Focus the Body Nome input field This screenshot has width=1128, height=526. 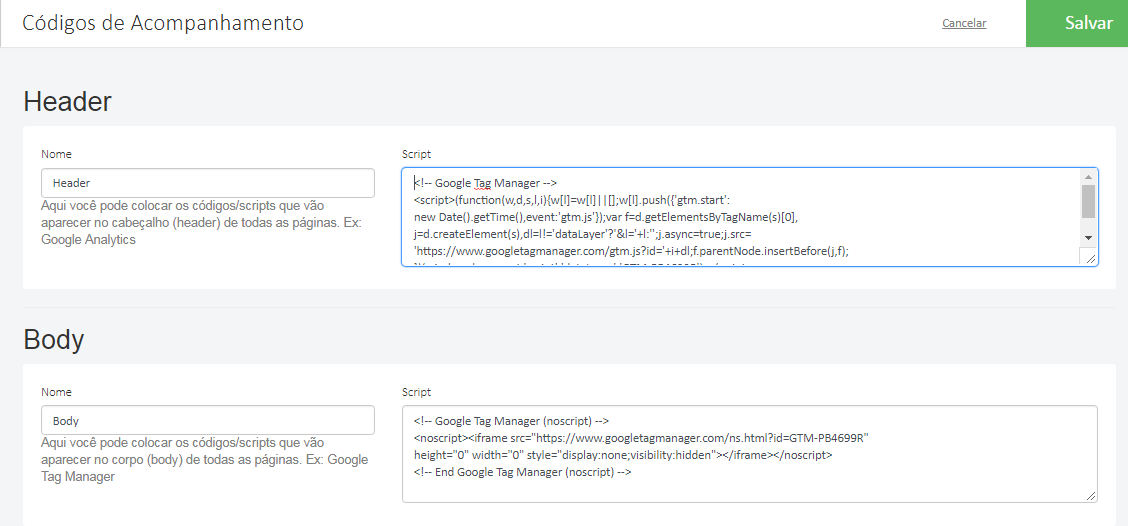[x=208, y=420]
